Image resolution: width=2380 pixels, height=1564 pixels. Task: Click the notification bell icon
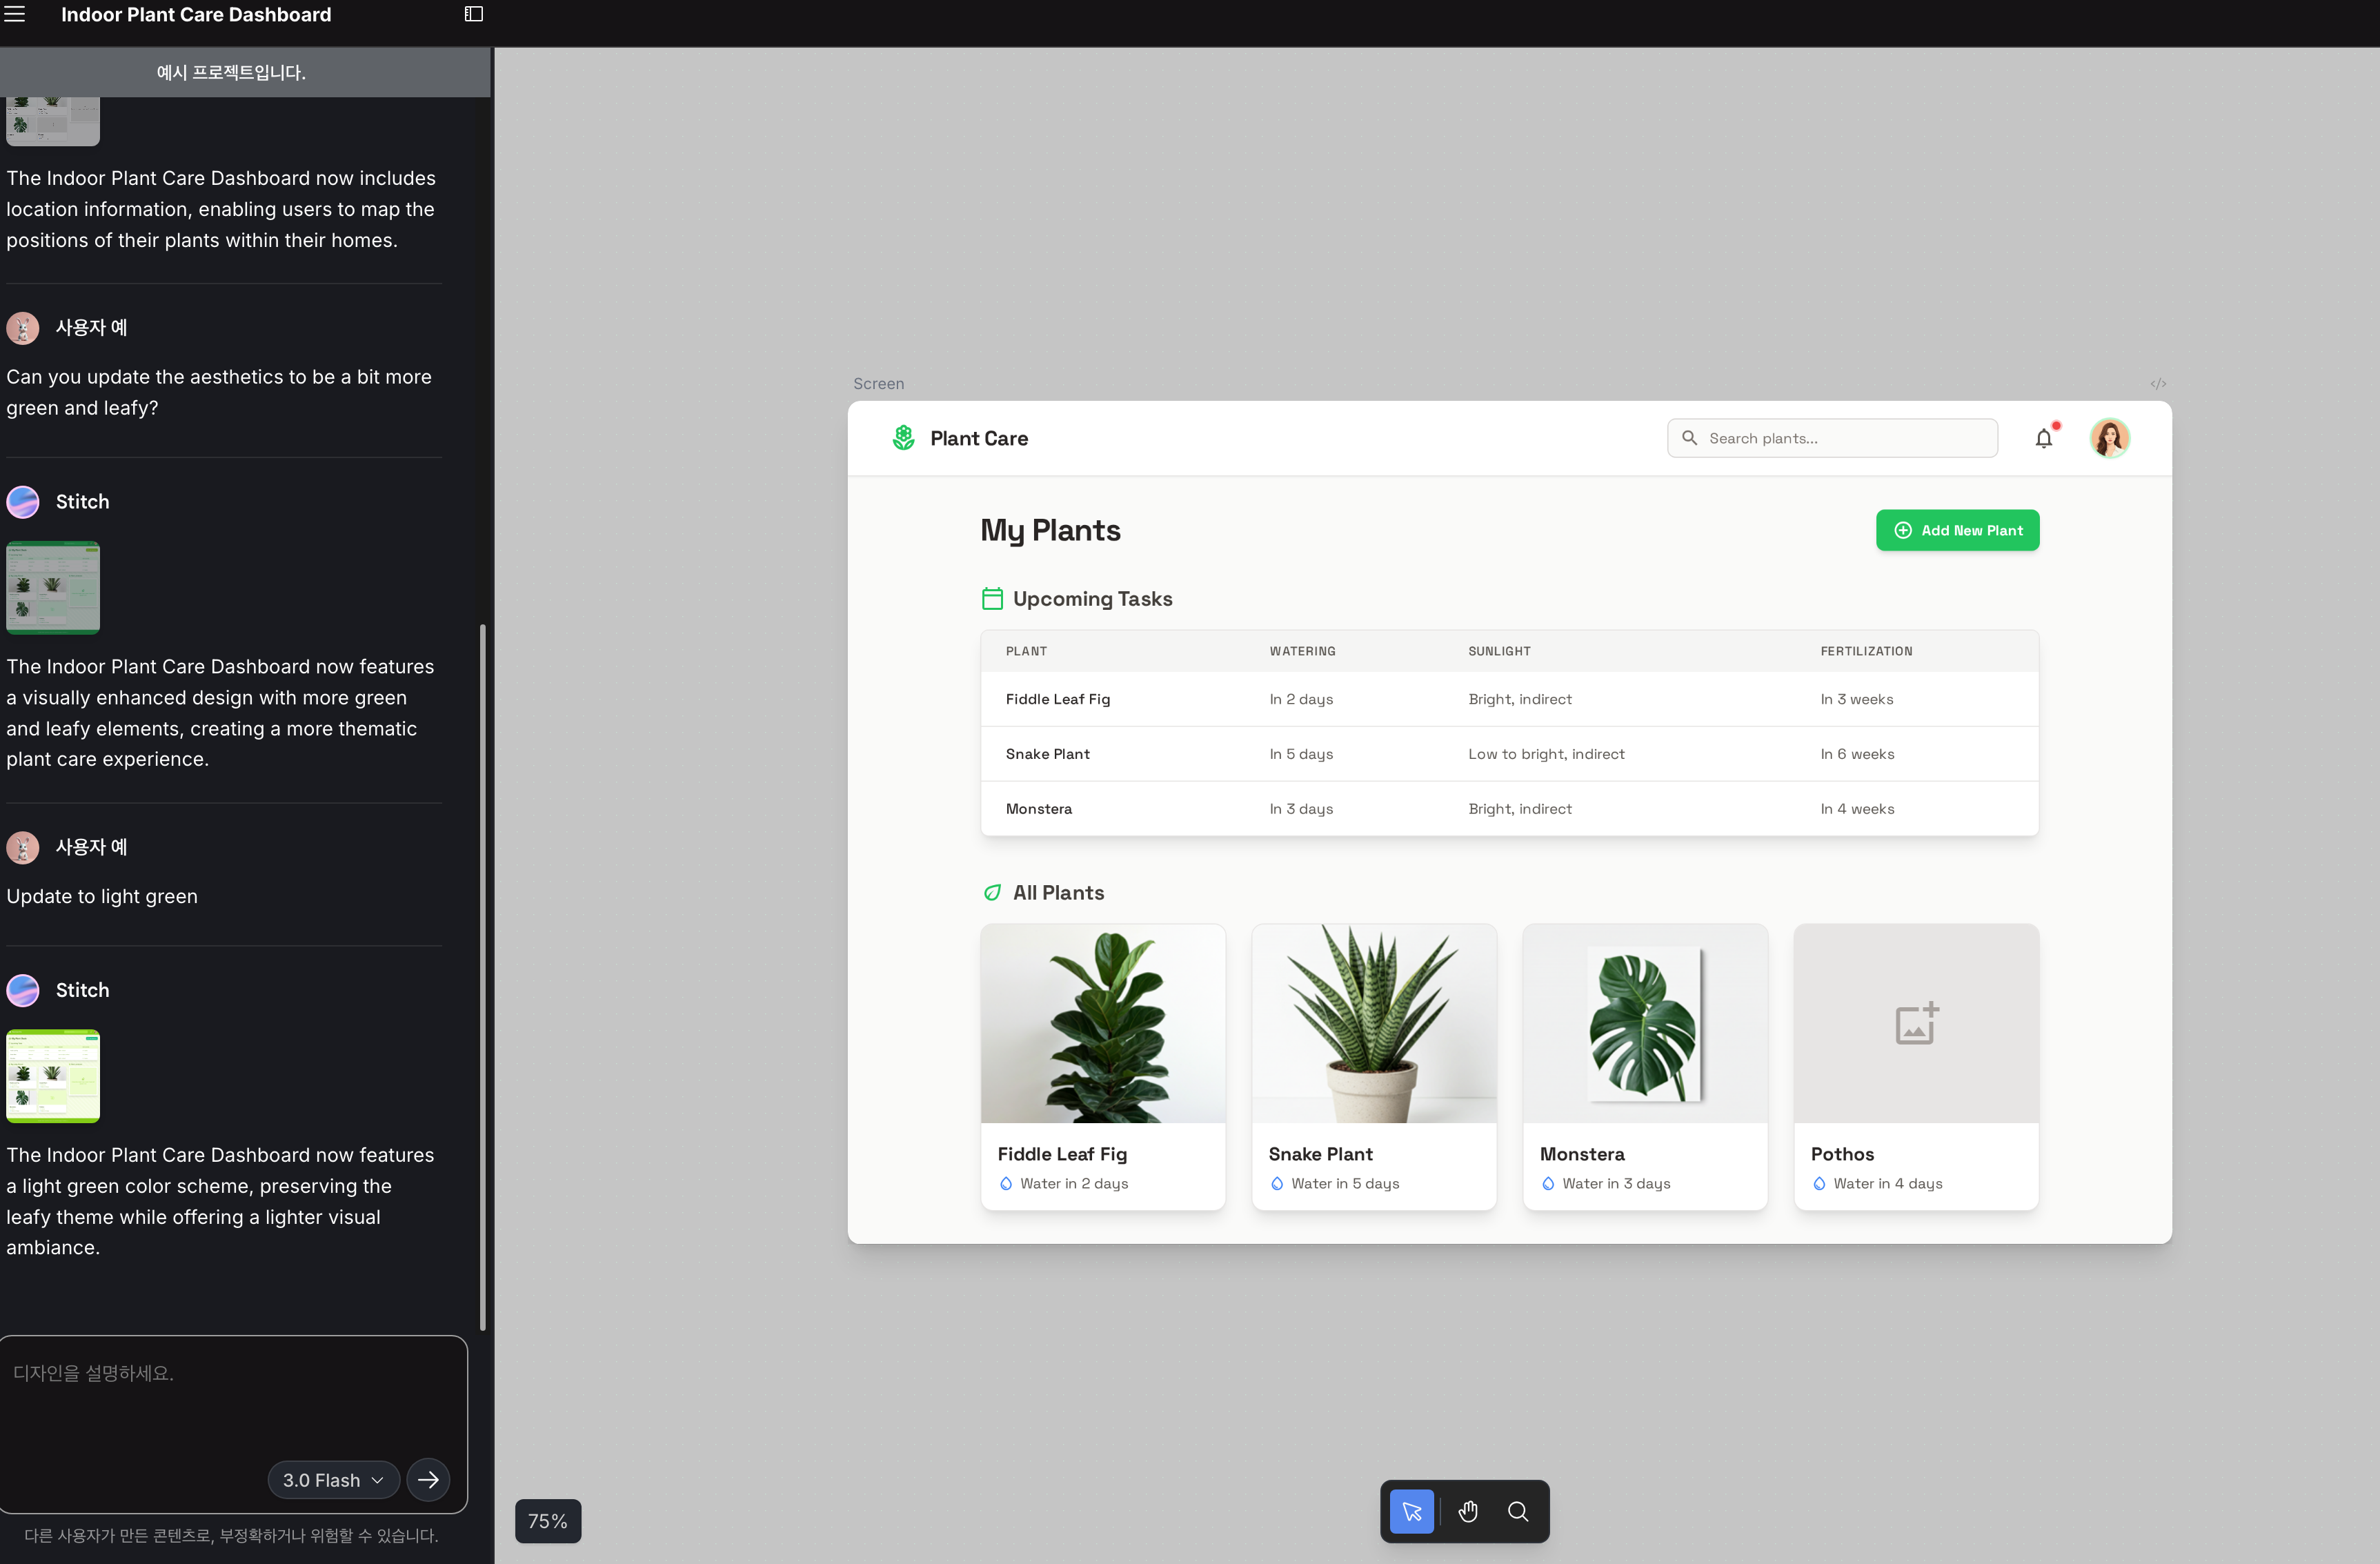click(x=2043, y=438)
